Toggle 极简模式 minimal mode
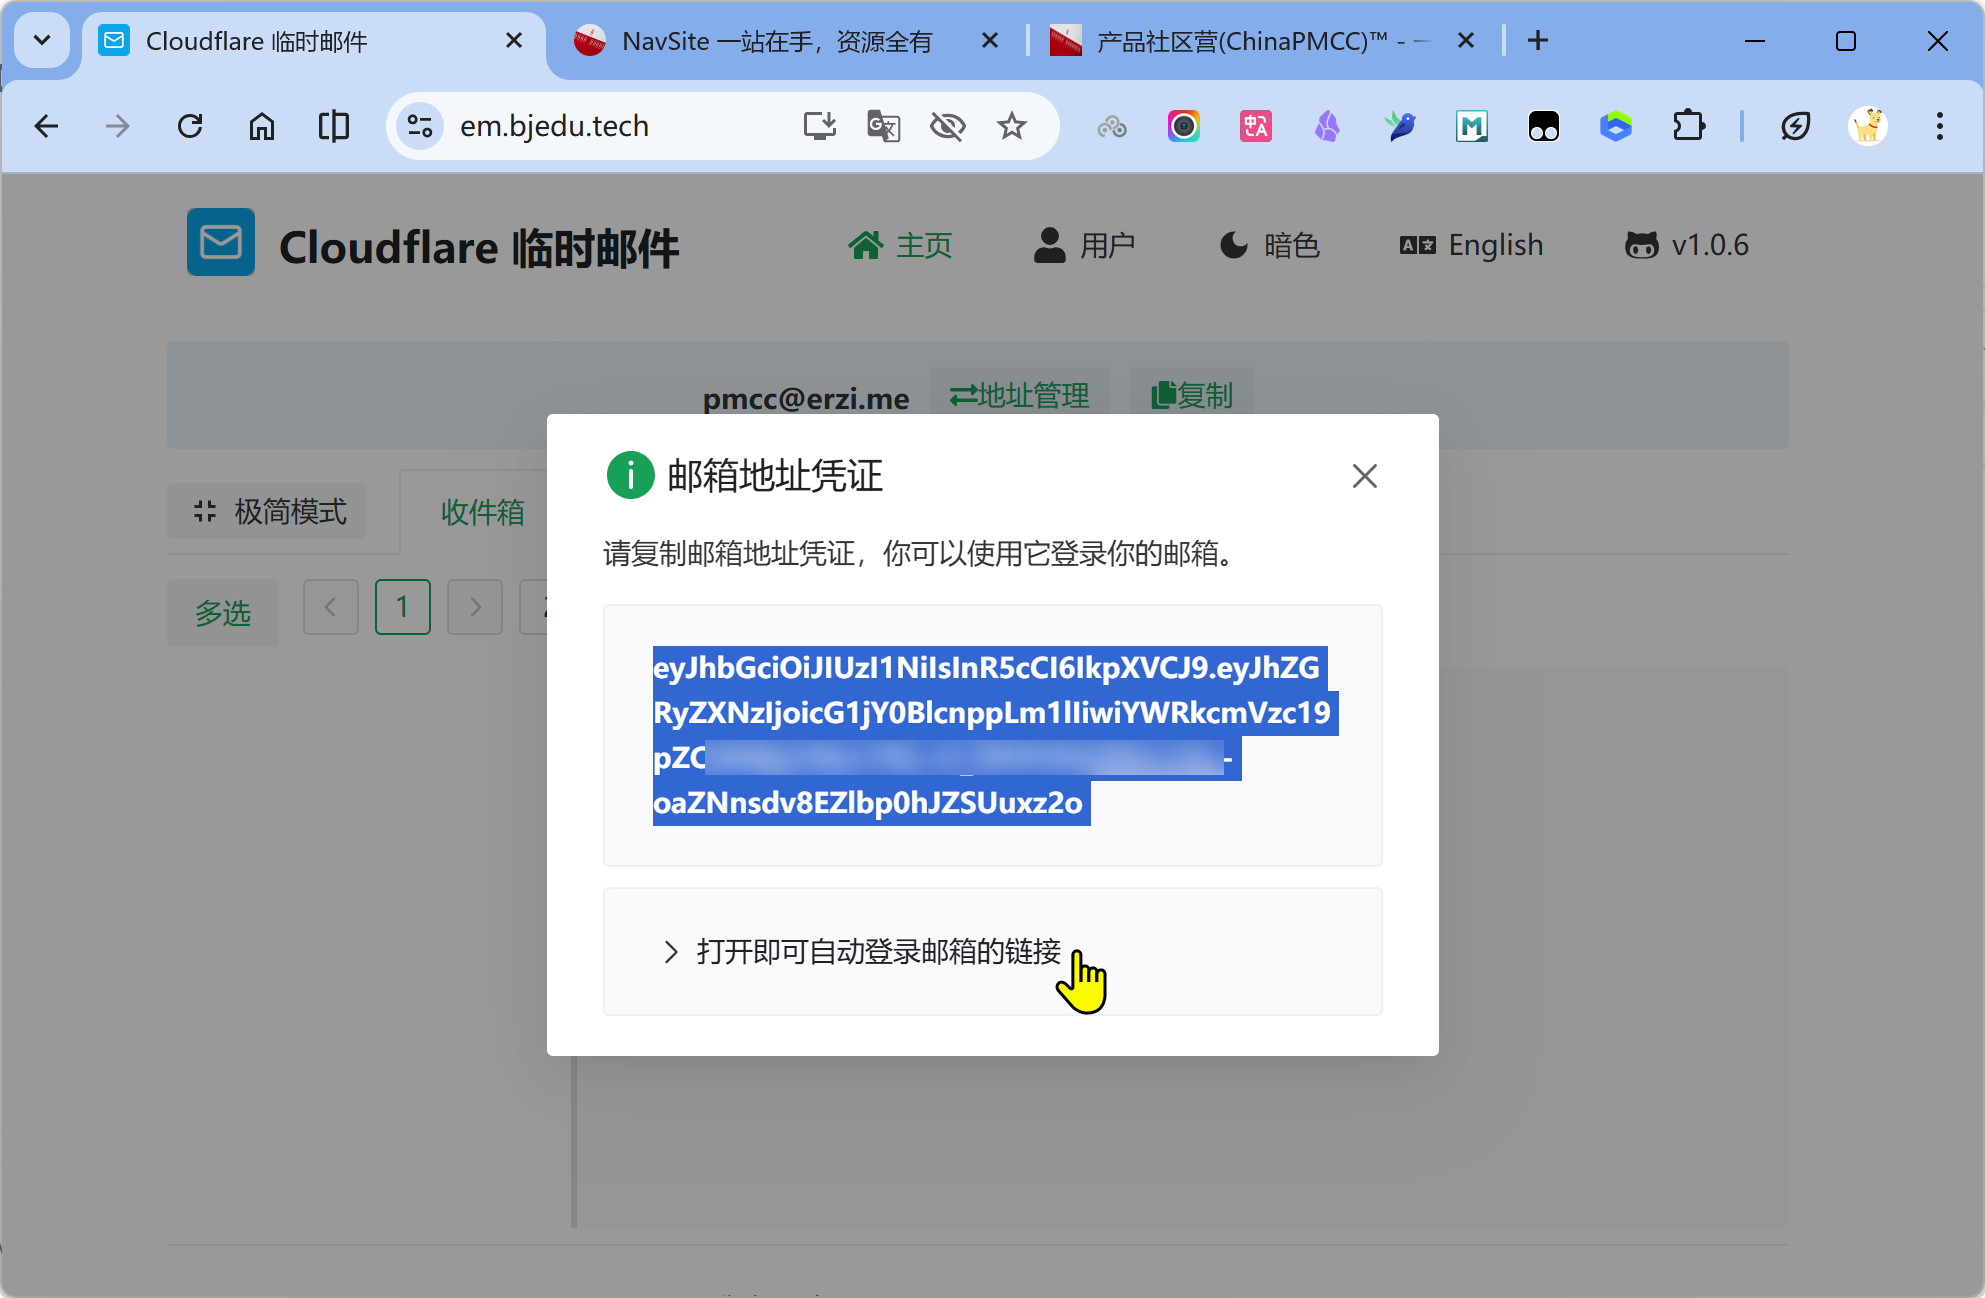This screenshot has height=1298, width=1985. (268, 511)
